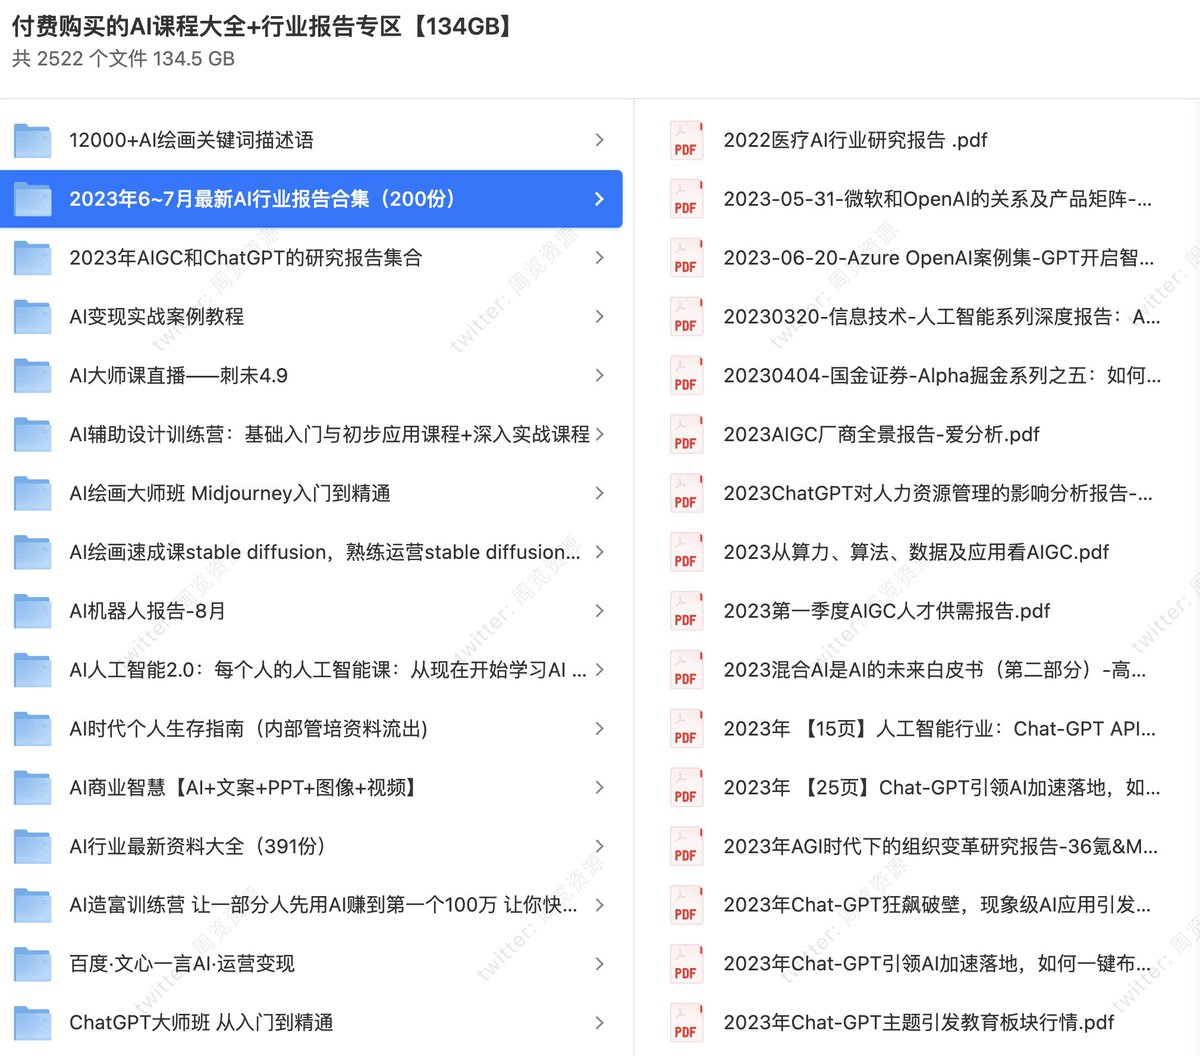Expand 2023年AIGC和ChatGPT的研究报告集合 chevron
Screen dimensions: 1200x1056
point(599,258)
